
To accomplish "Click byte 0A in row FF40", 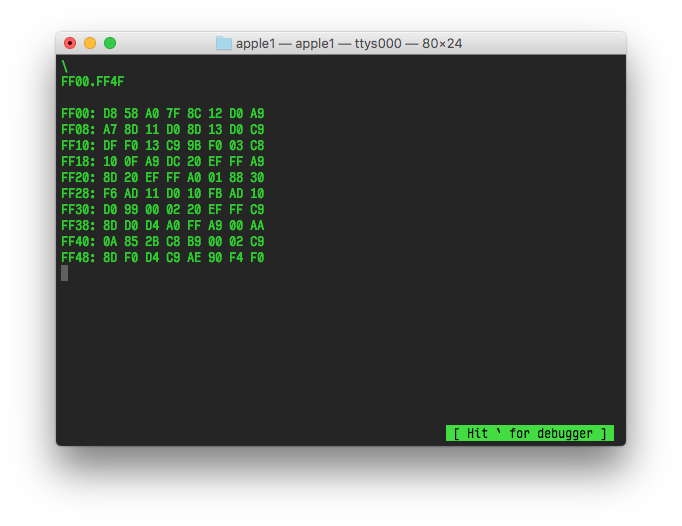I will [x=110, y=241].
